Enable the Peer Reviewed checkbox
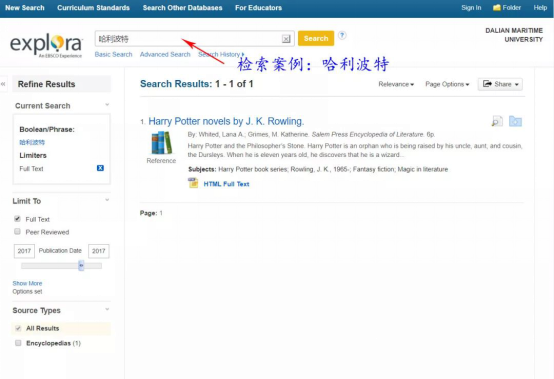 17,231
